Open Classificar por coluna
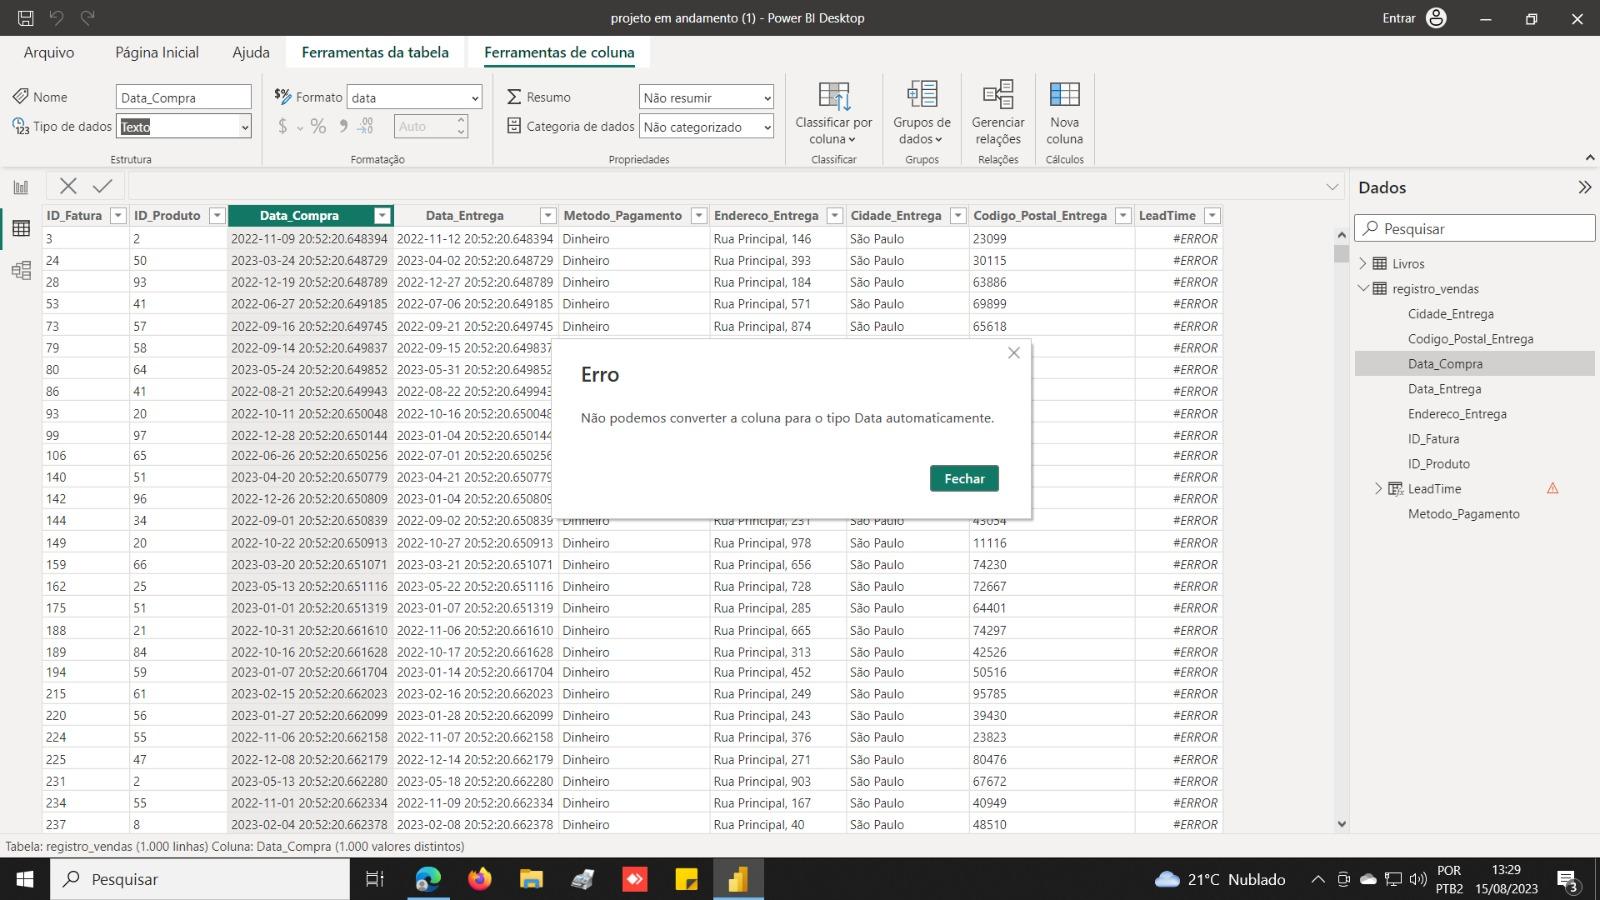 [834, 113]
